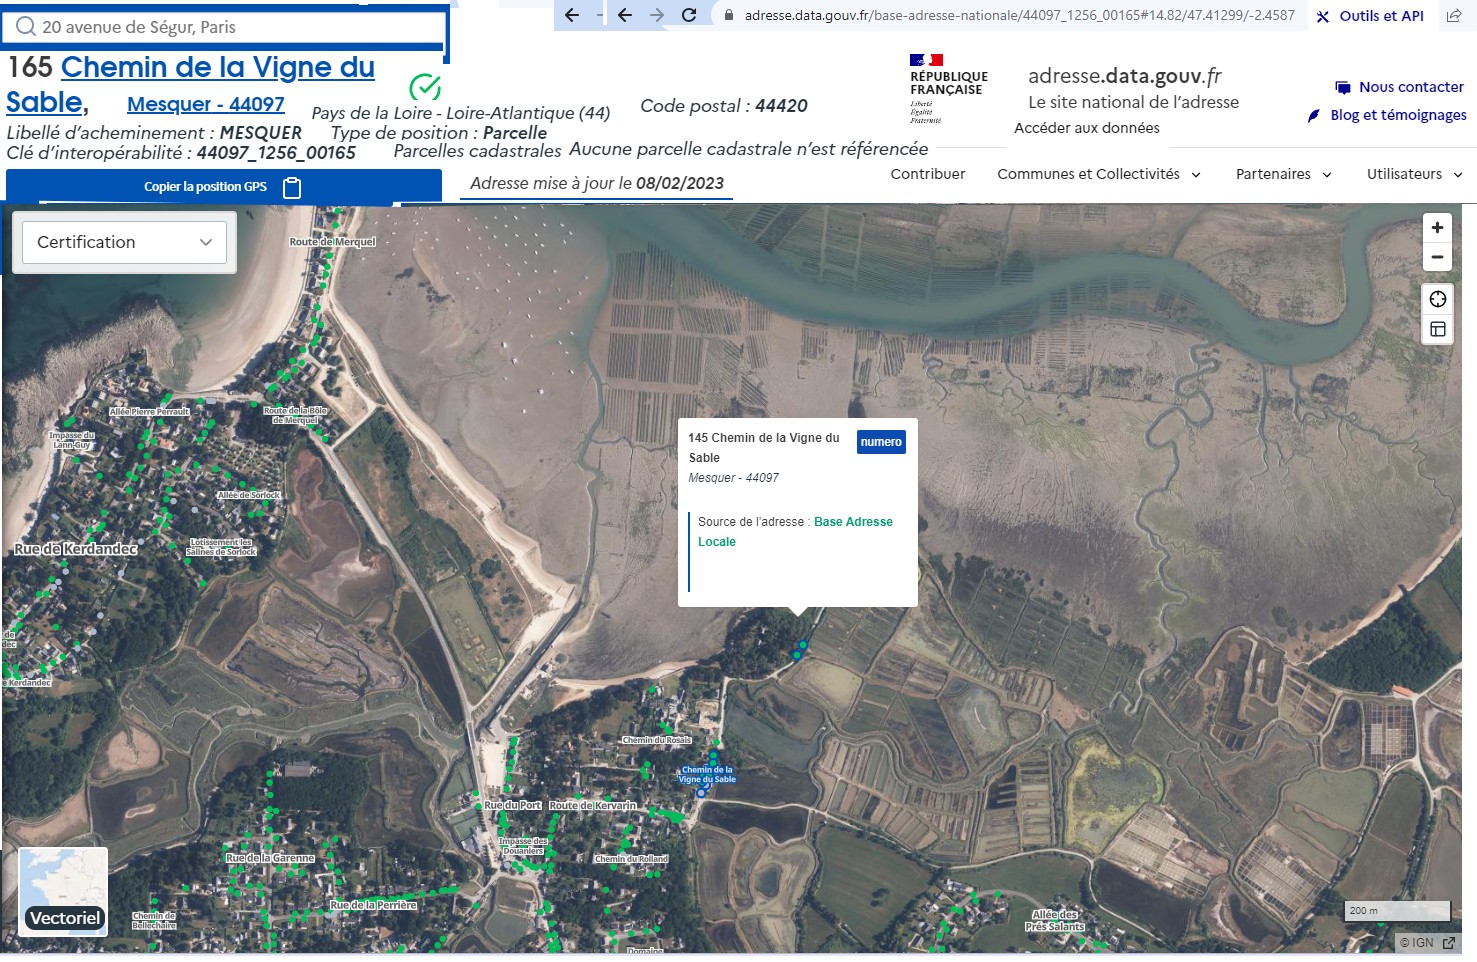Image resolution: width=1477 pixels, height=962 pixels.
Task: Reload the current browser page
Action: pos(689,15)
